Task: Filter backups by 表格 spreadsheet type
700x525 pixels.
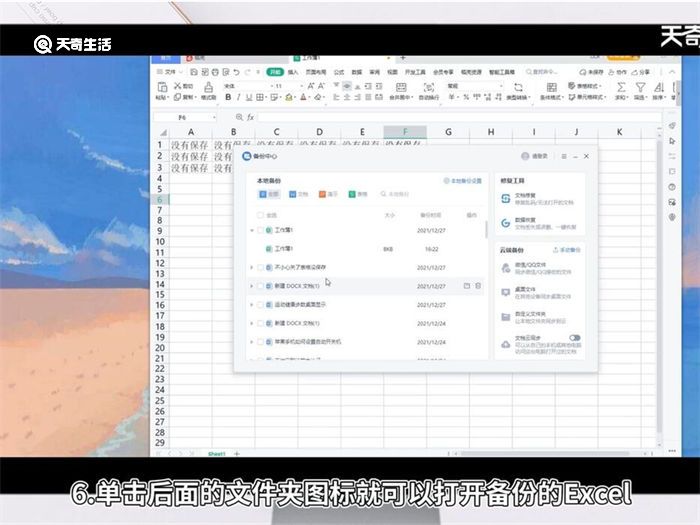Action: point(358,194)
